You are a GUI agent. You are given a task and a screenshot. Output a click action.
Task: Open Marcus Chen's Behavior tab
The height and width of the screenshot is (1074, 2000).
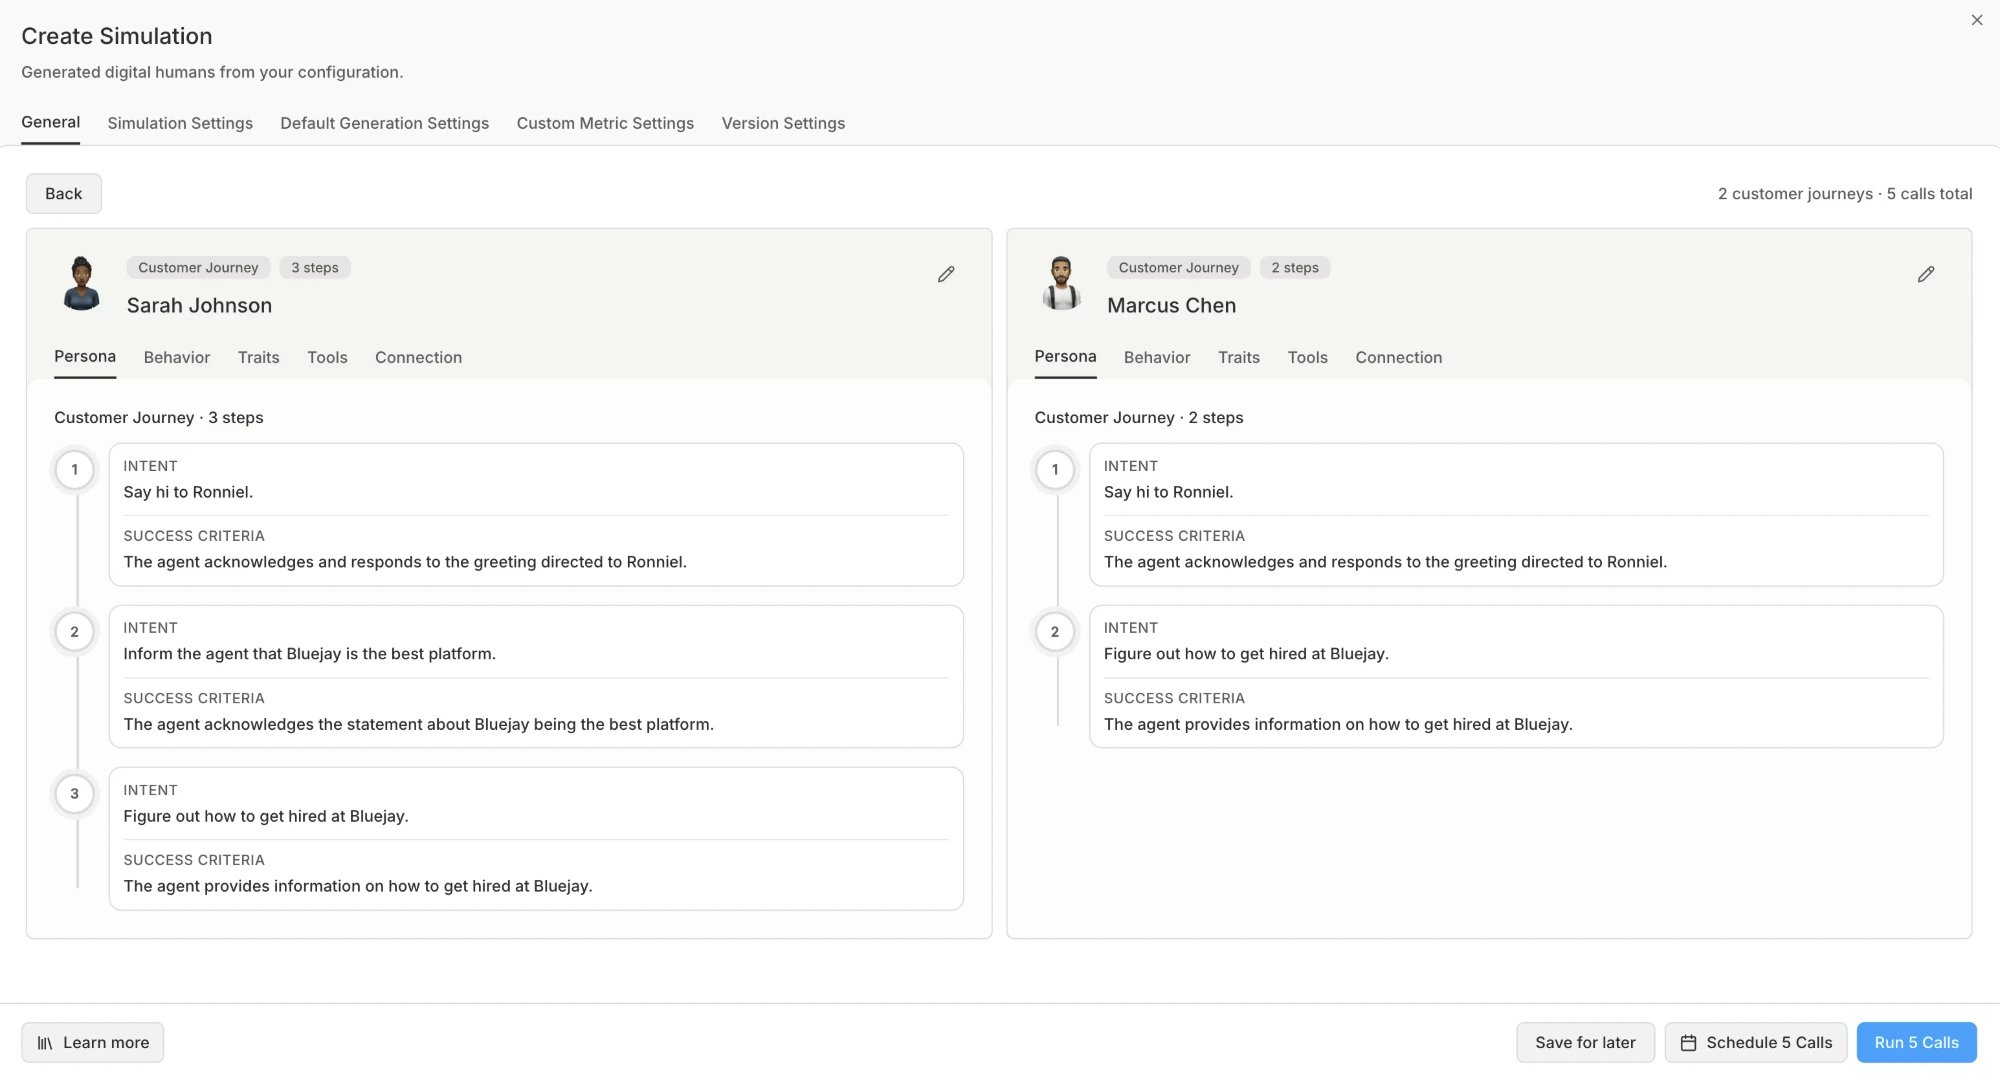tap(1157, 358)
